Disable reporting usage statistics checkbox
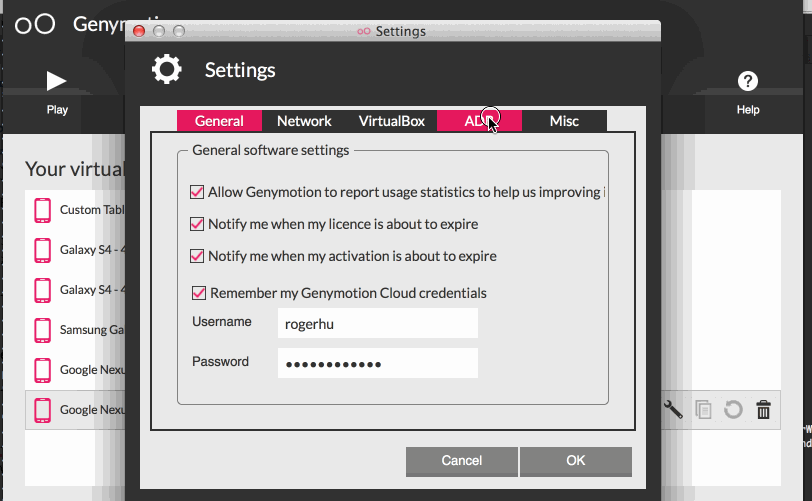Screen dimensions: 812x501 coord(197,192)
